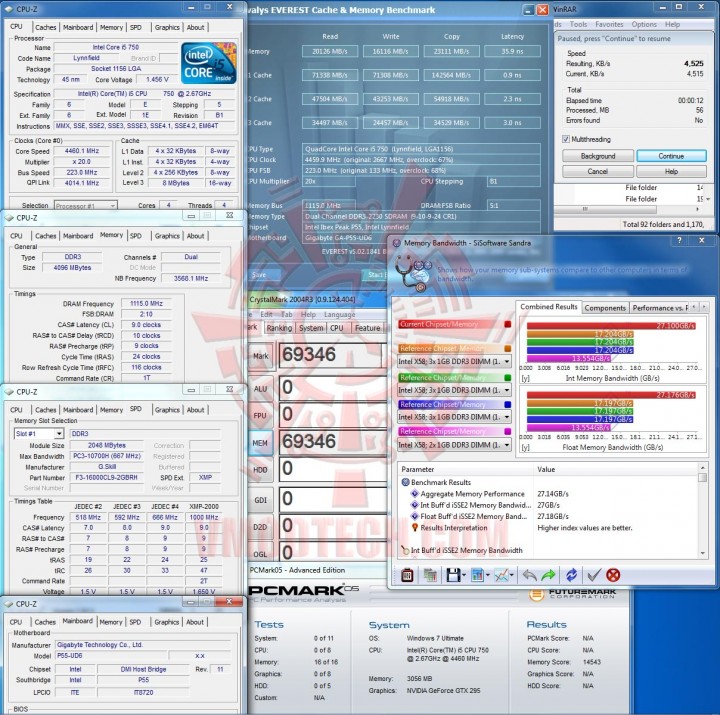
Task: Select the Combined Results tab in Sandra
Action: pos(548,307)
